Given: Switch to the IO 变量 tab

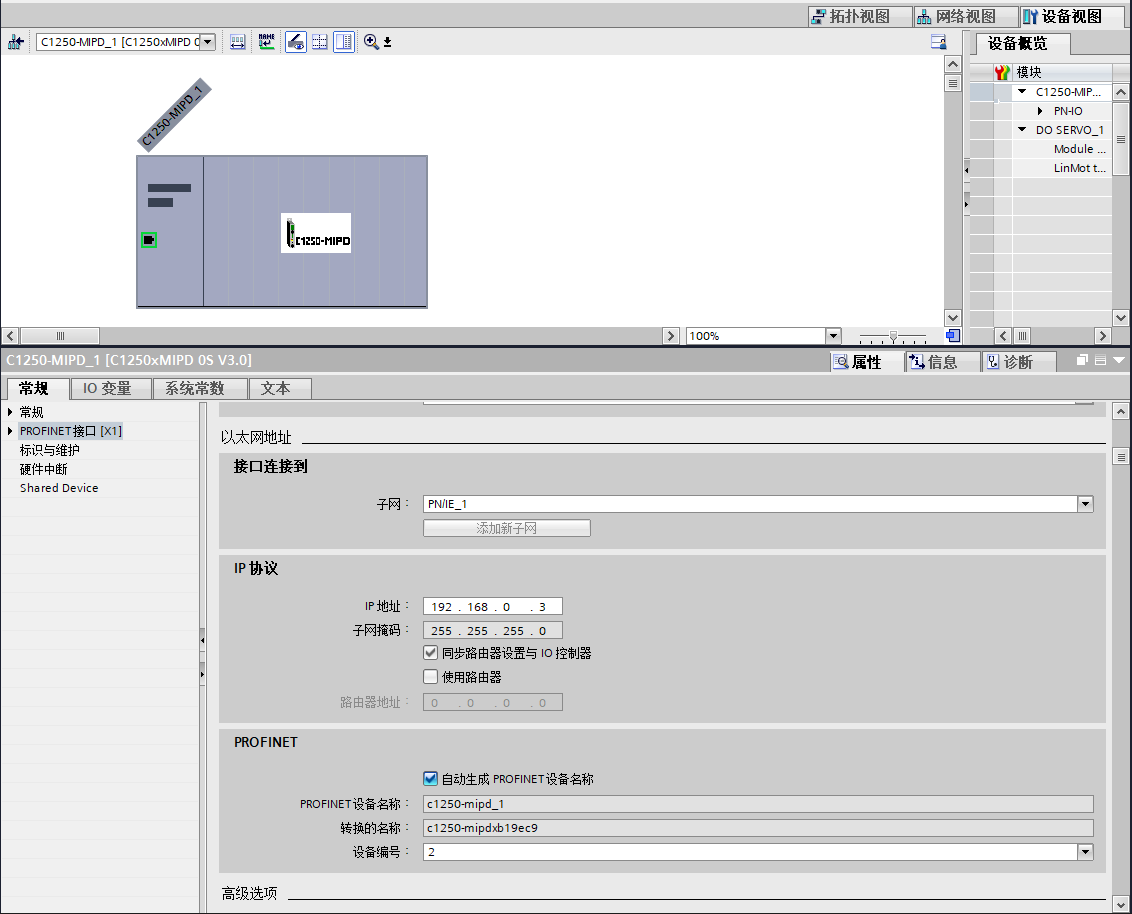Looking at the screenshot, I should [107, 389].
